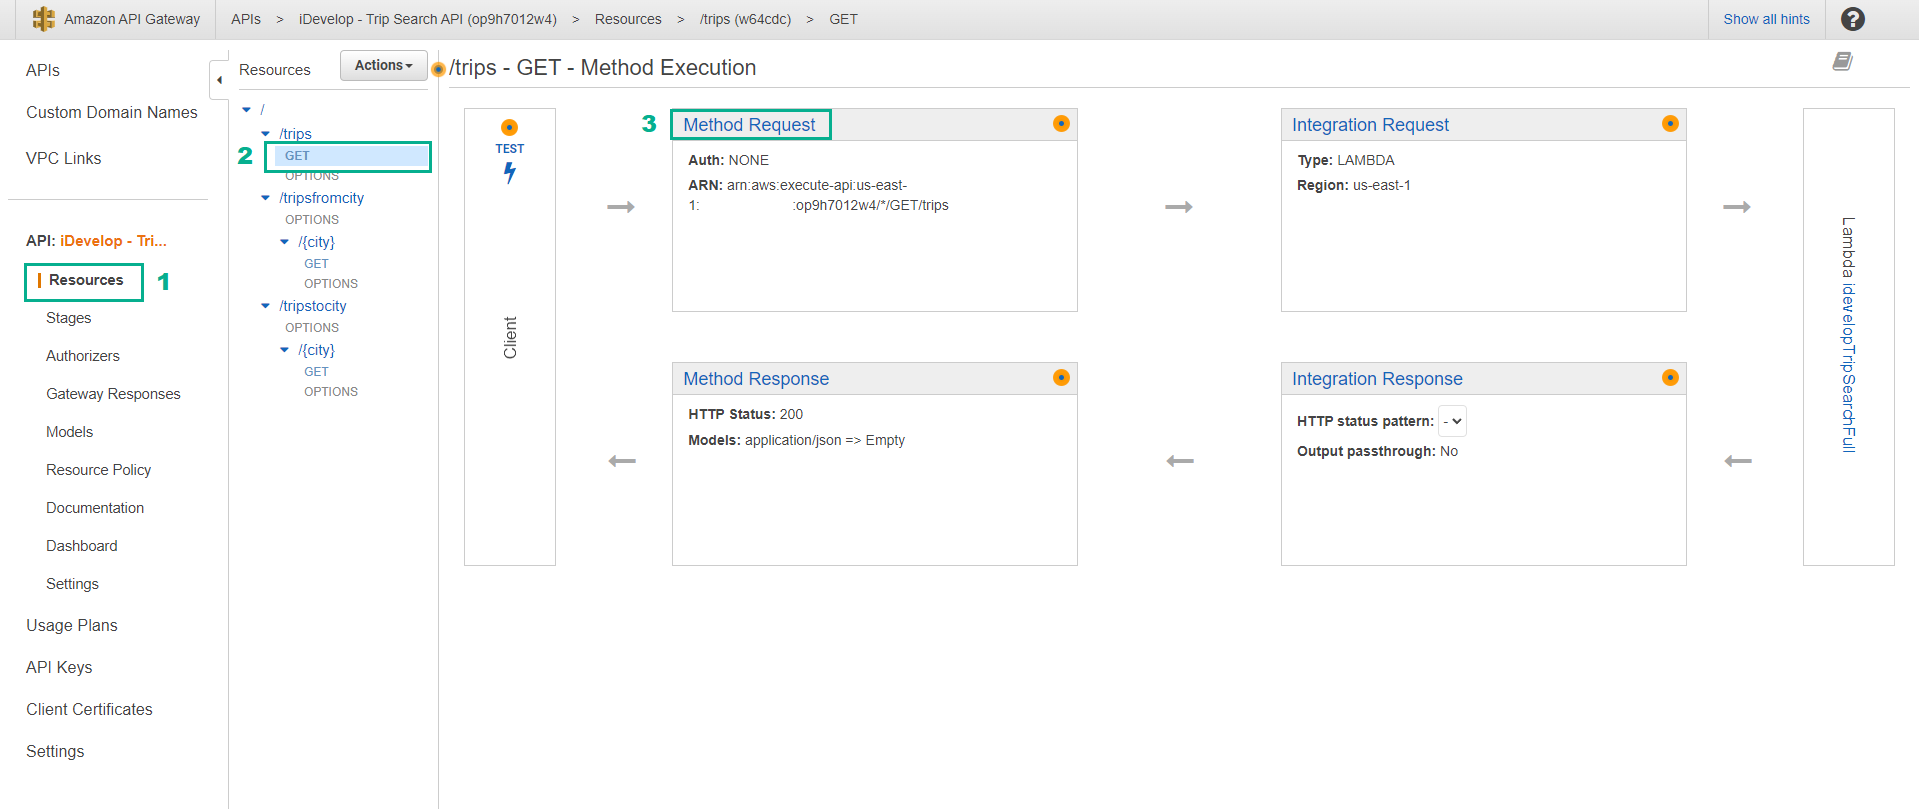The width and height of the screenshot is (1919, 809).
Task: Open APIs in the left sidebar
Action: pyautogui.click(x=43, y=70)
